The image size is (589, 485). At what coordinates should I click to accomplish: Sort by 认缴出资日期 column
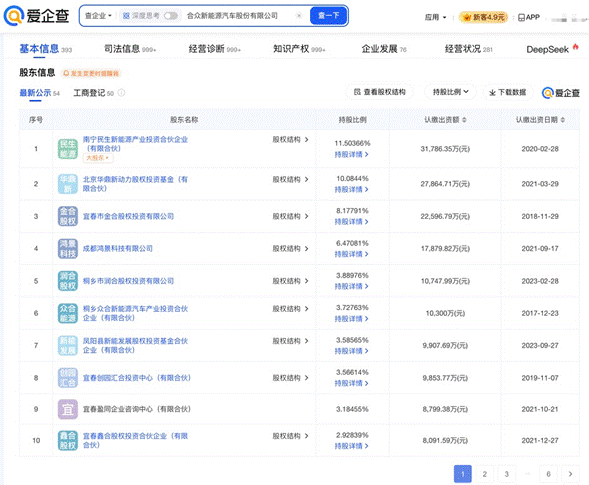(540, 120)
